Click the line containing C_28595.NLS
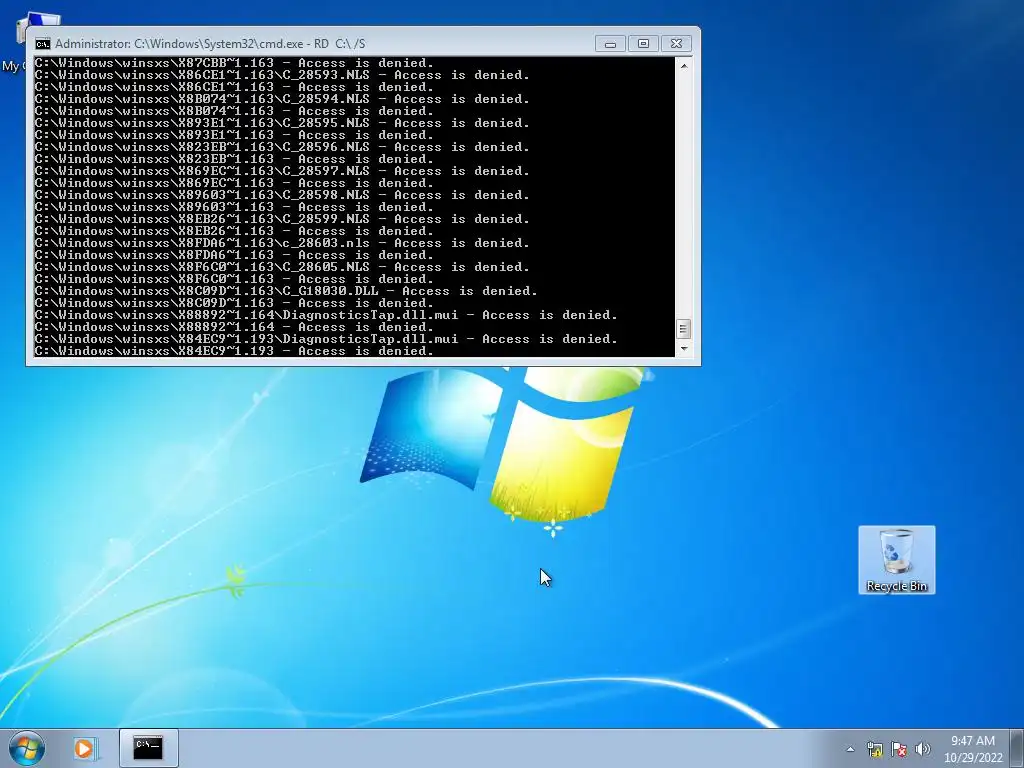The image size is (1024, 768). [282, 123]
